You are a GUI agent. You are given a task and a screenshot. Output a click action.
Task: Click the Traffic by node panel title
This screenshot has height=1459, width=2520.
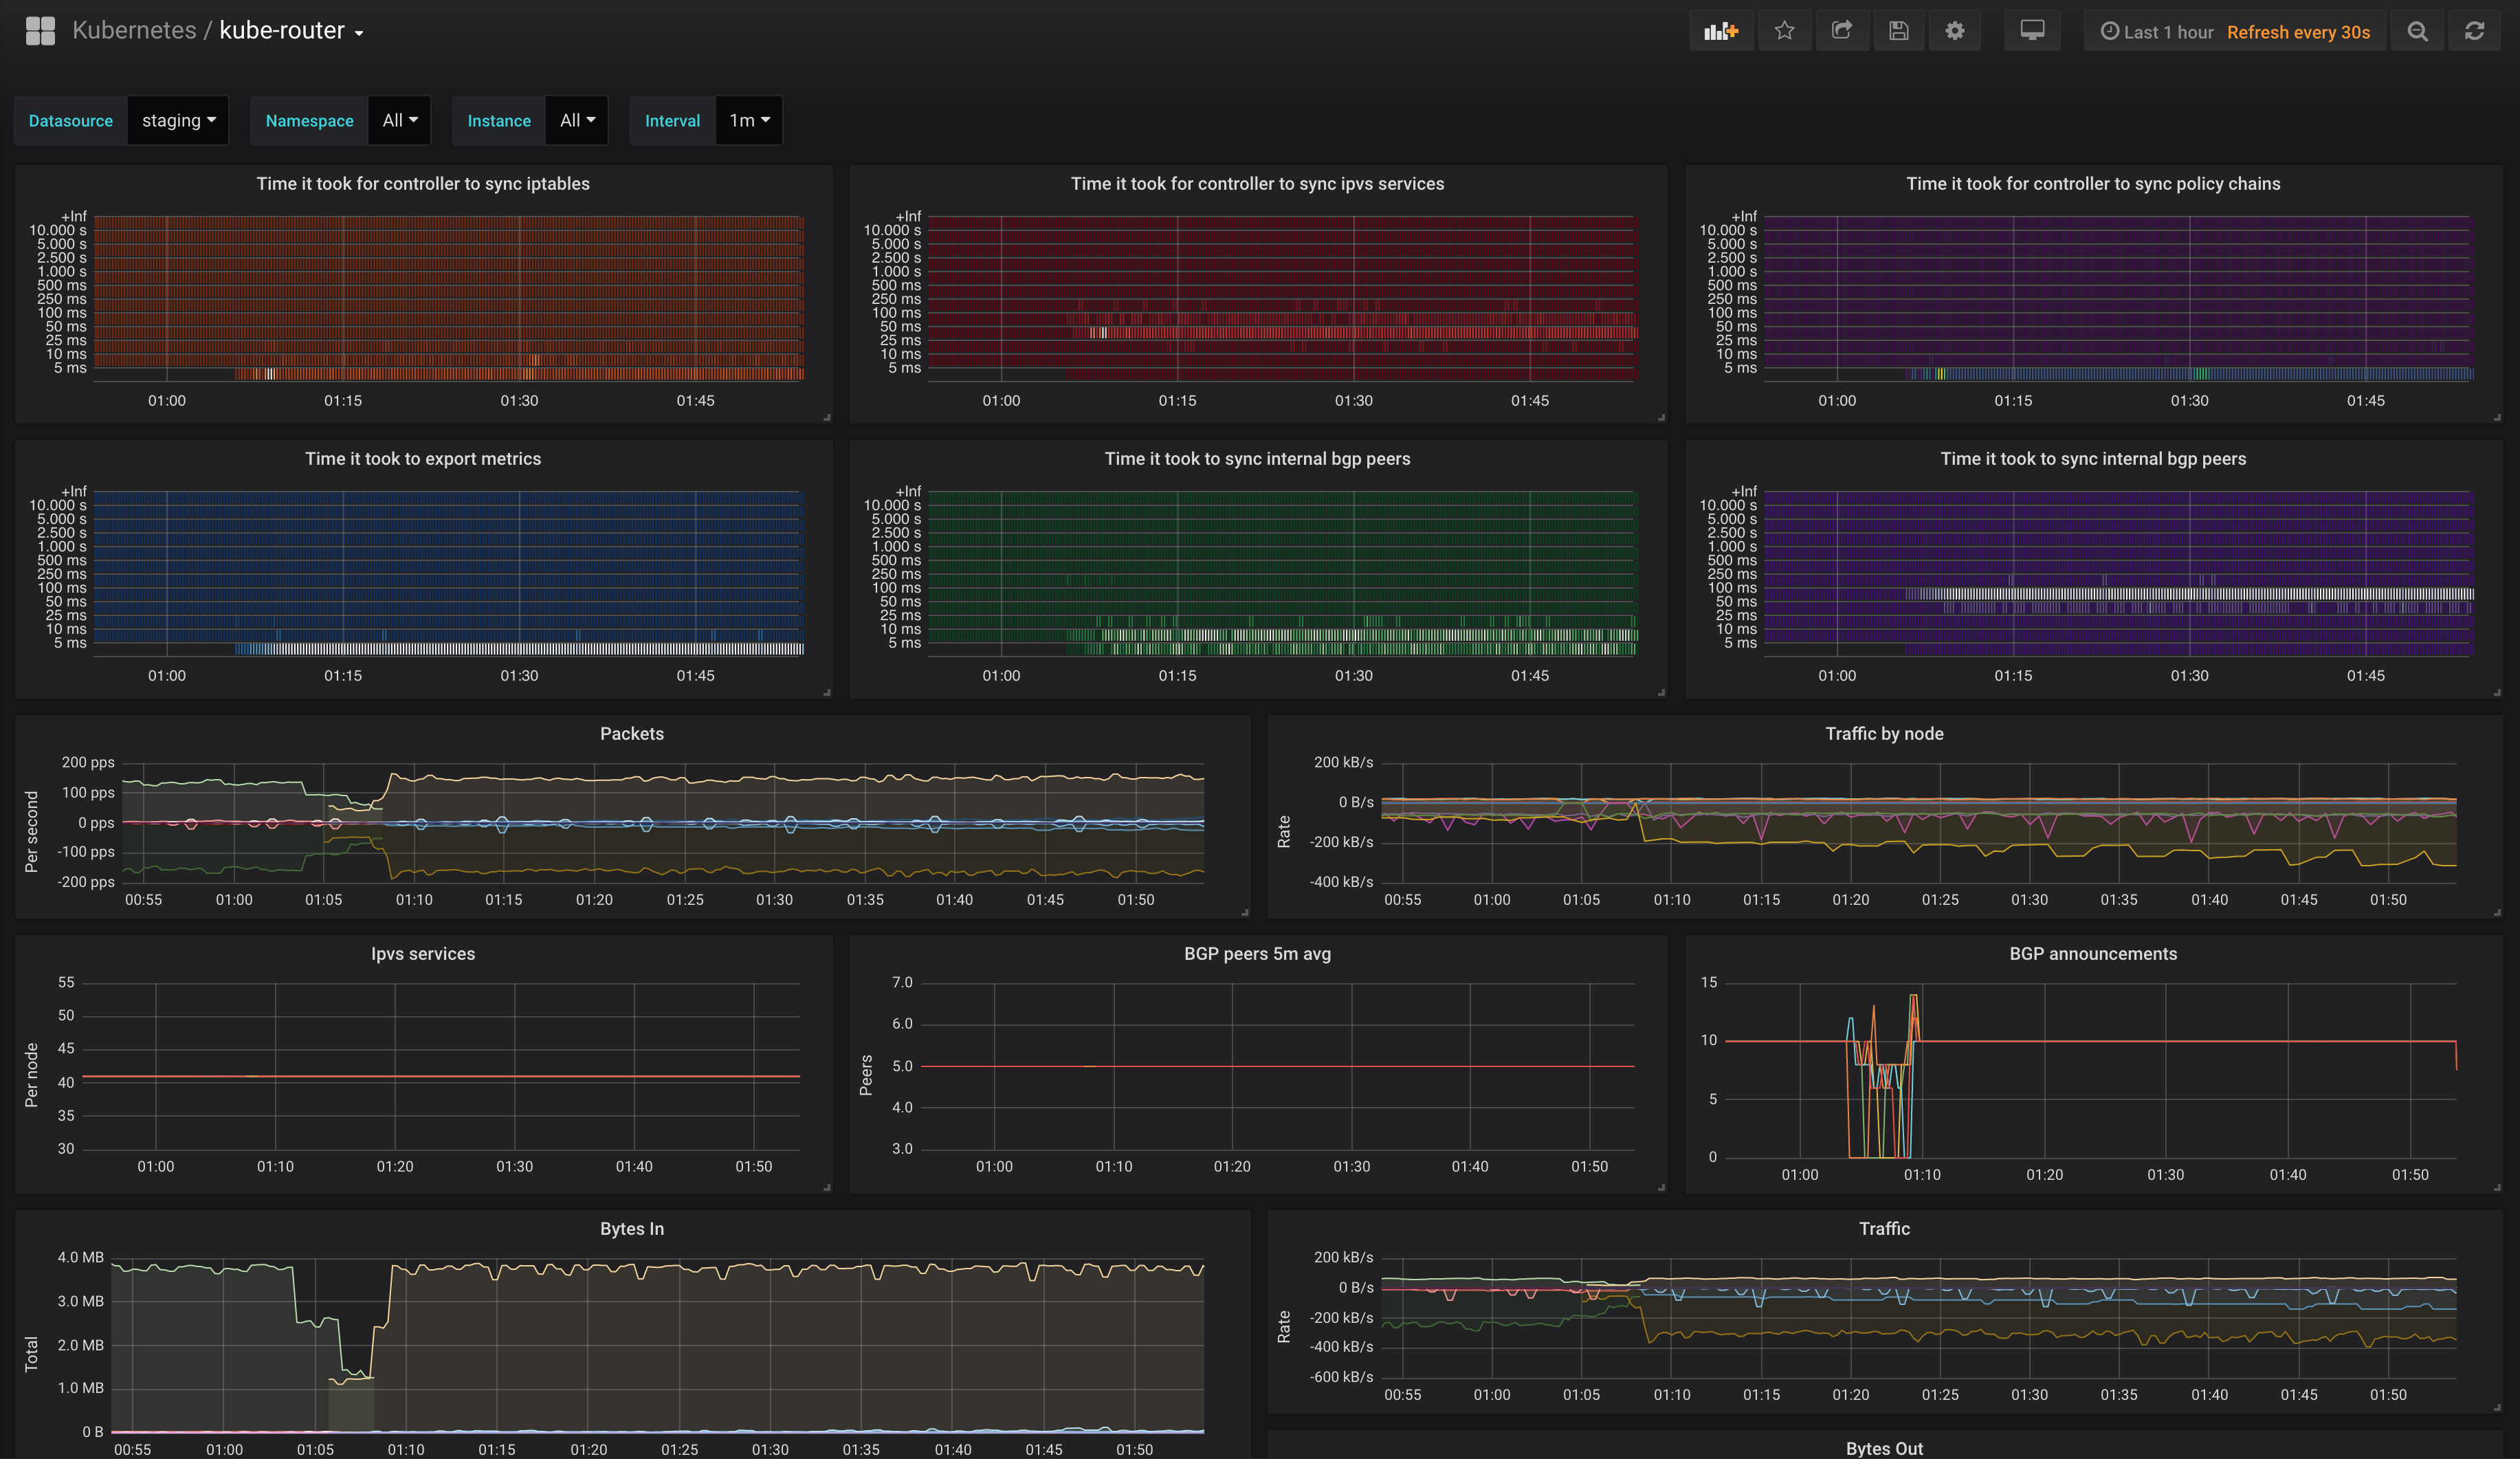pos(1883,733)
